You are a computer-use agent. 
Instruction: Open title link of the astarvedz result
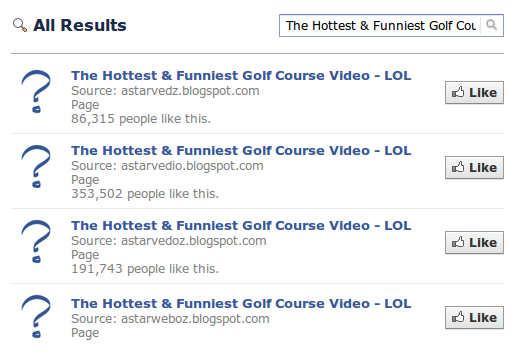(241, 76)
